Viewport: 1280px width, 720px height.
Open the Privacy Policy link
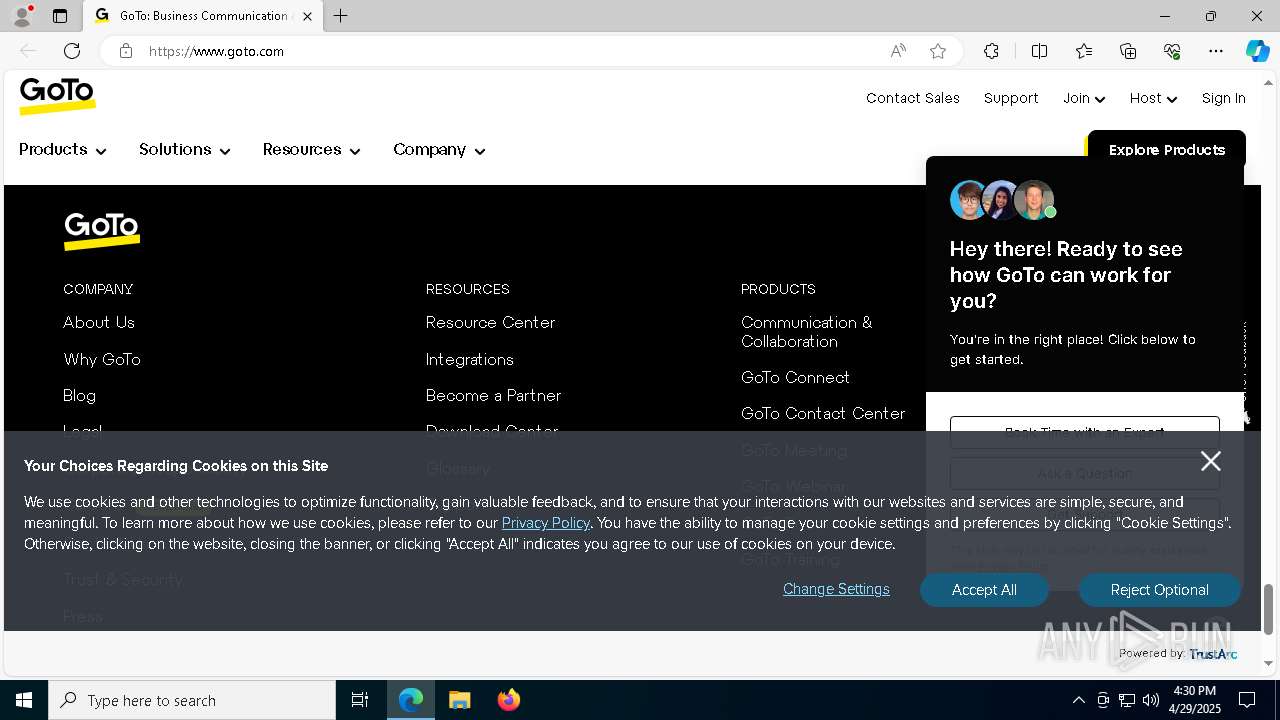(546, 523)
